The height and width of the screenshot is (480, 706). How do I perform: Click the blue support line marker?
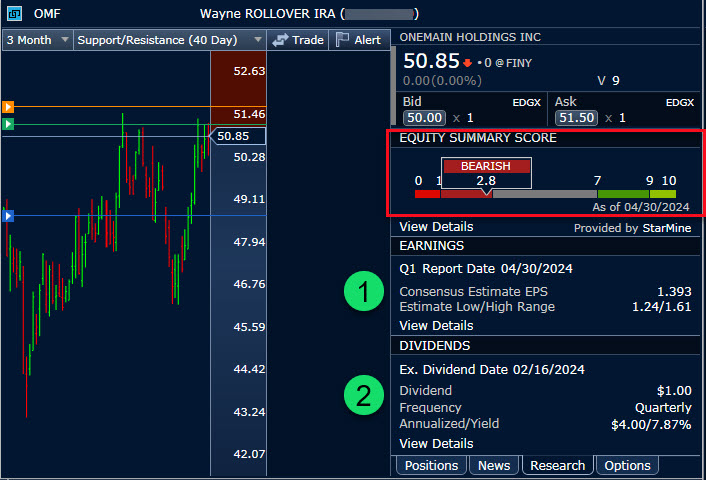(x=8, y=215)
